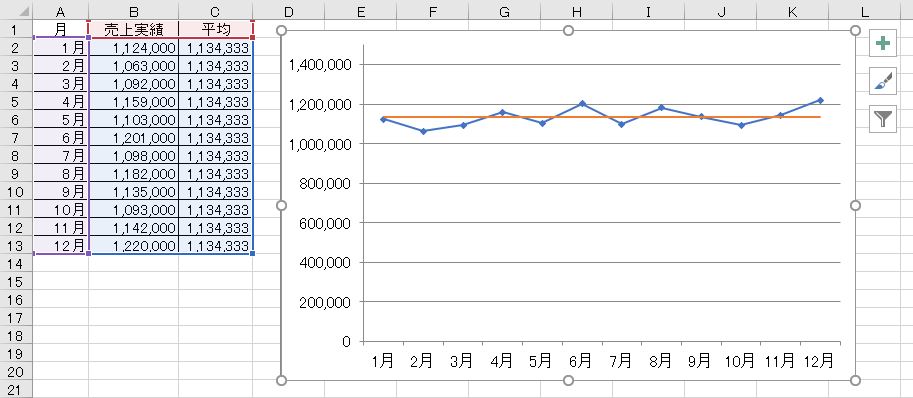
Task: Select row 14 header
Action: (16, 264)
